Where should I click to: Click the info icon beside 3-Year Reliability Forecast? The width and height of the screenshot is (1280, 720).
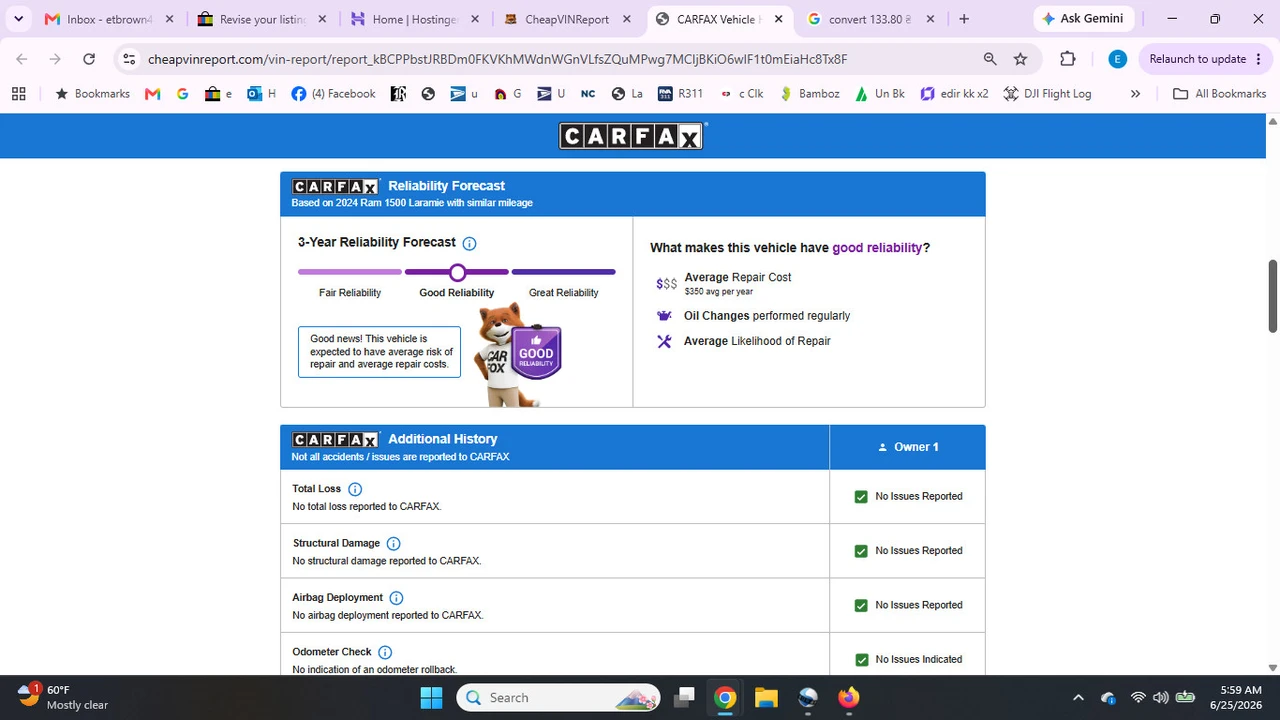pos(470,243)
